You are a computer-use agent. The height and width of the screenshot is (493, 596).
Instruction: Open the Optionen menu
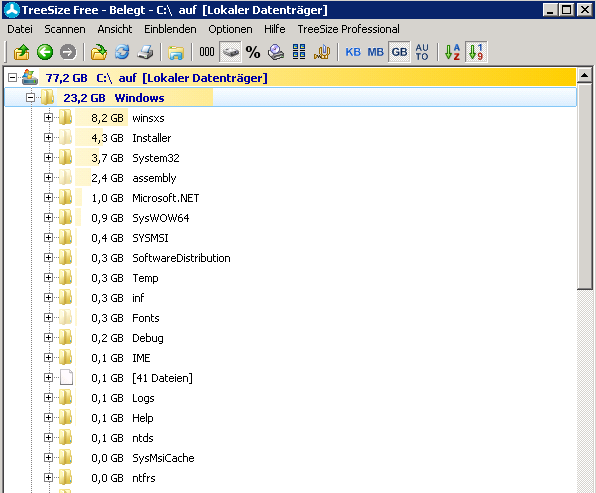click(230, 29)
